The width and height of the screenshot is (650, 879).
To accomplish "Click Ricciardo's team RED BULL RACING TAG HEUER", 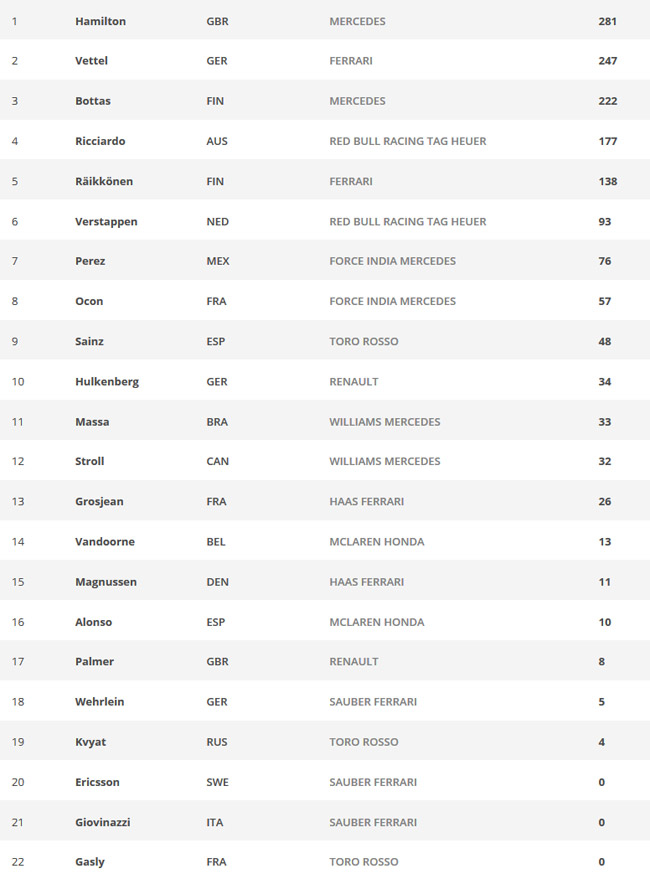I will click(x=408, y=141).
